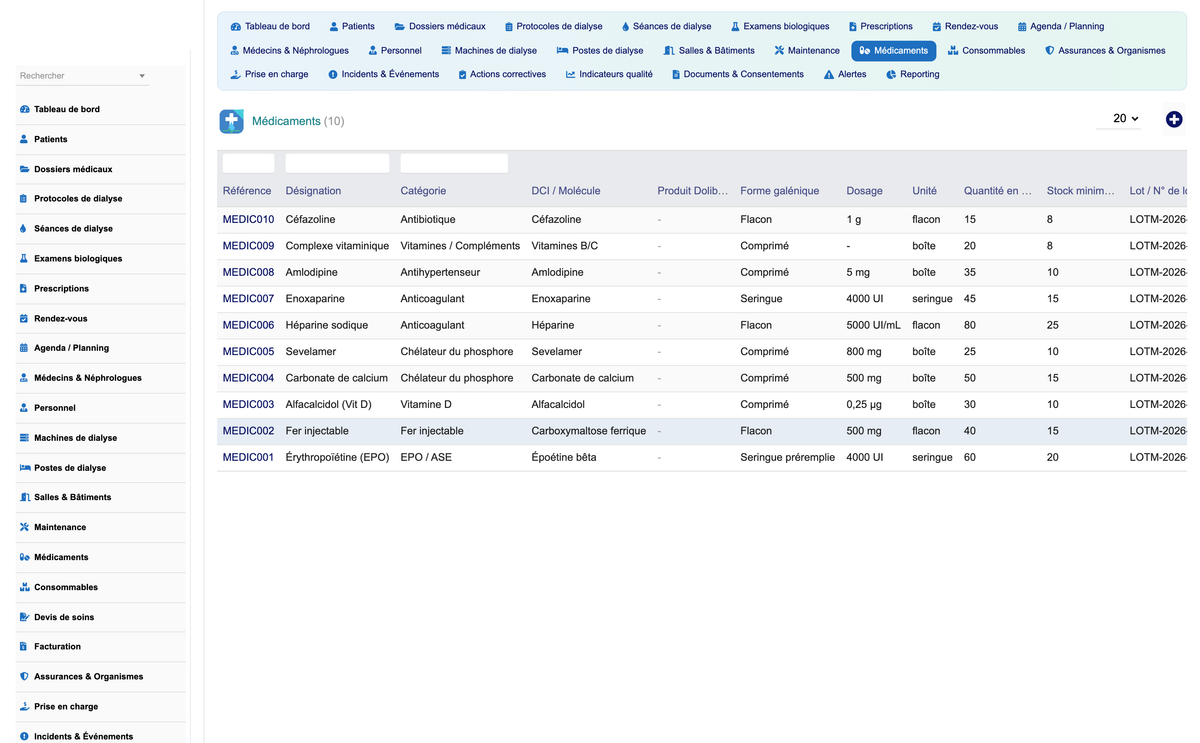Screen dimensions: 1200x743
Task: Sort by the Dosage column header
Action: (x=864, y=191)
